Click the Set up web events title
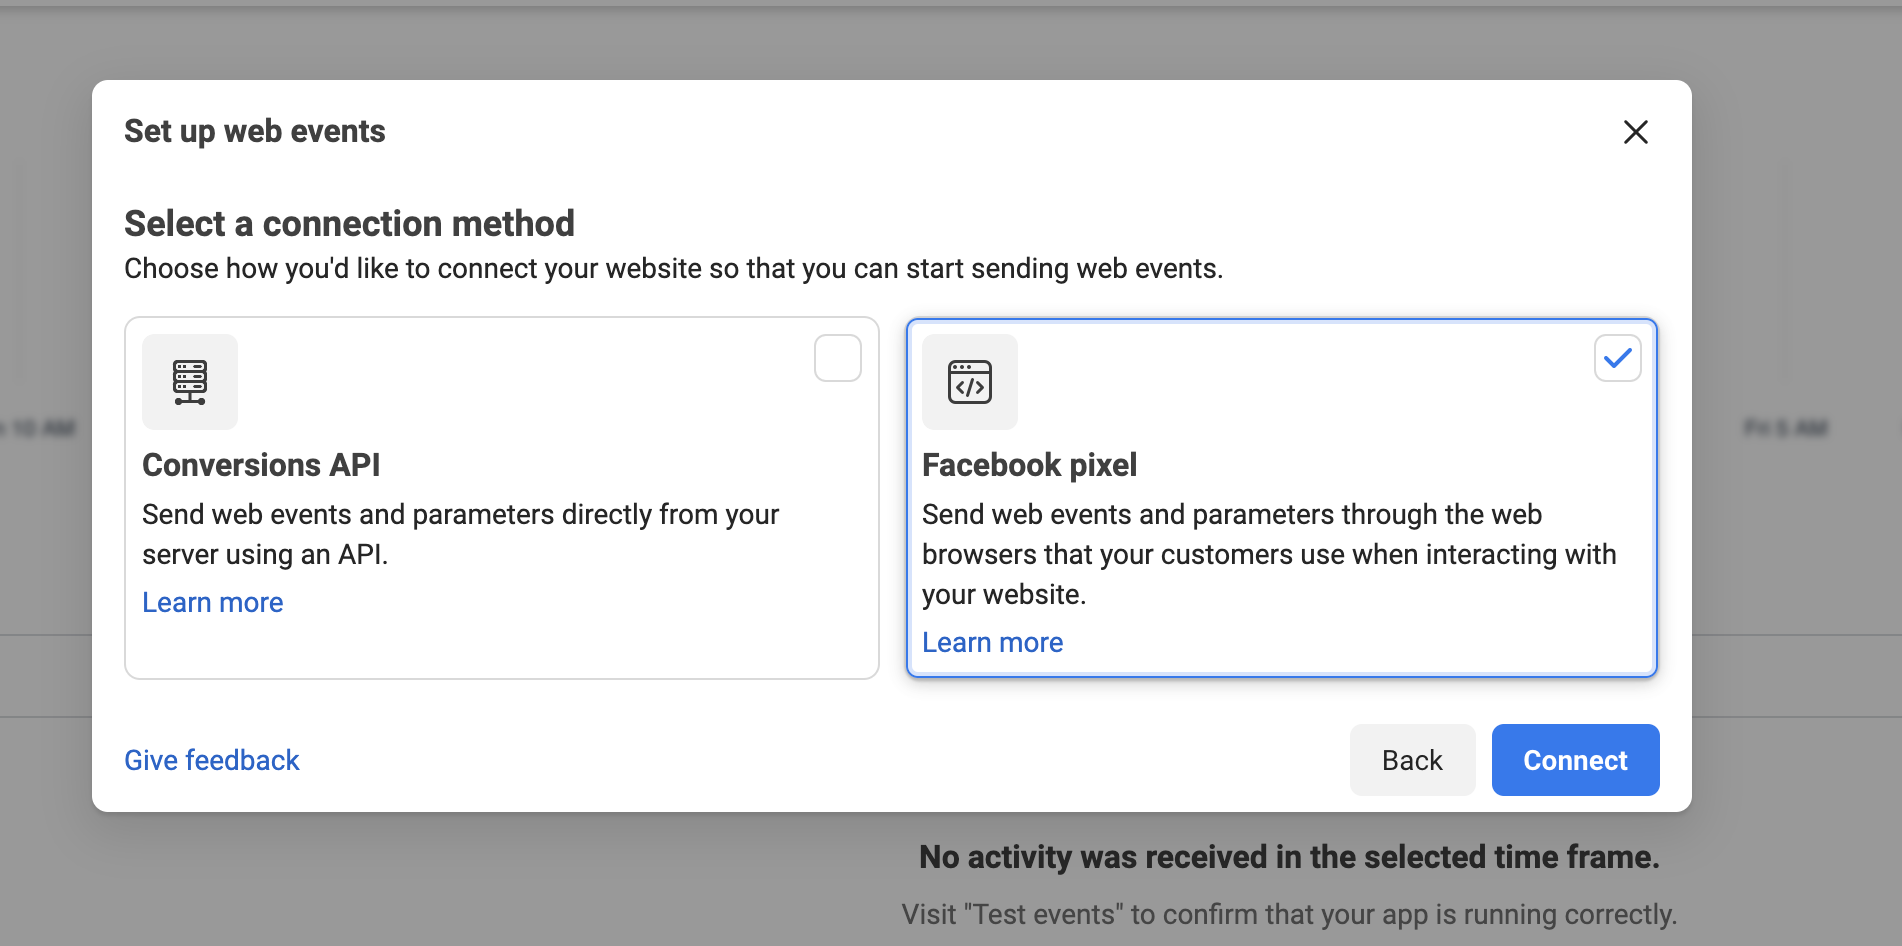 point(254,131)
